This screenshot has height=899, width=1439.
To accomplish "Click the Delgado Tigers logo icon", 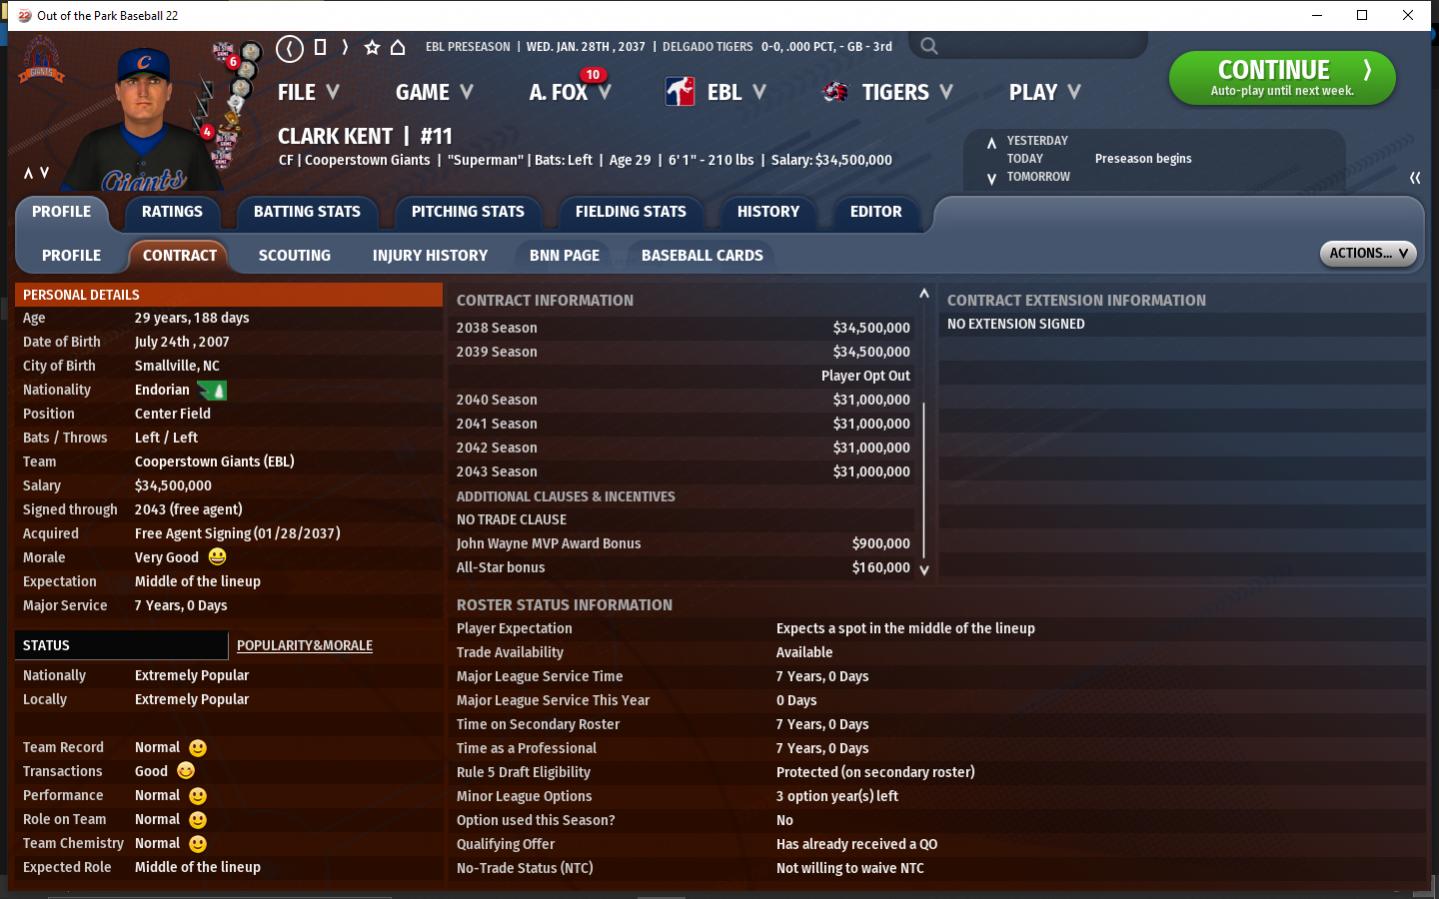I will point(835,92).
